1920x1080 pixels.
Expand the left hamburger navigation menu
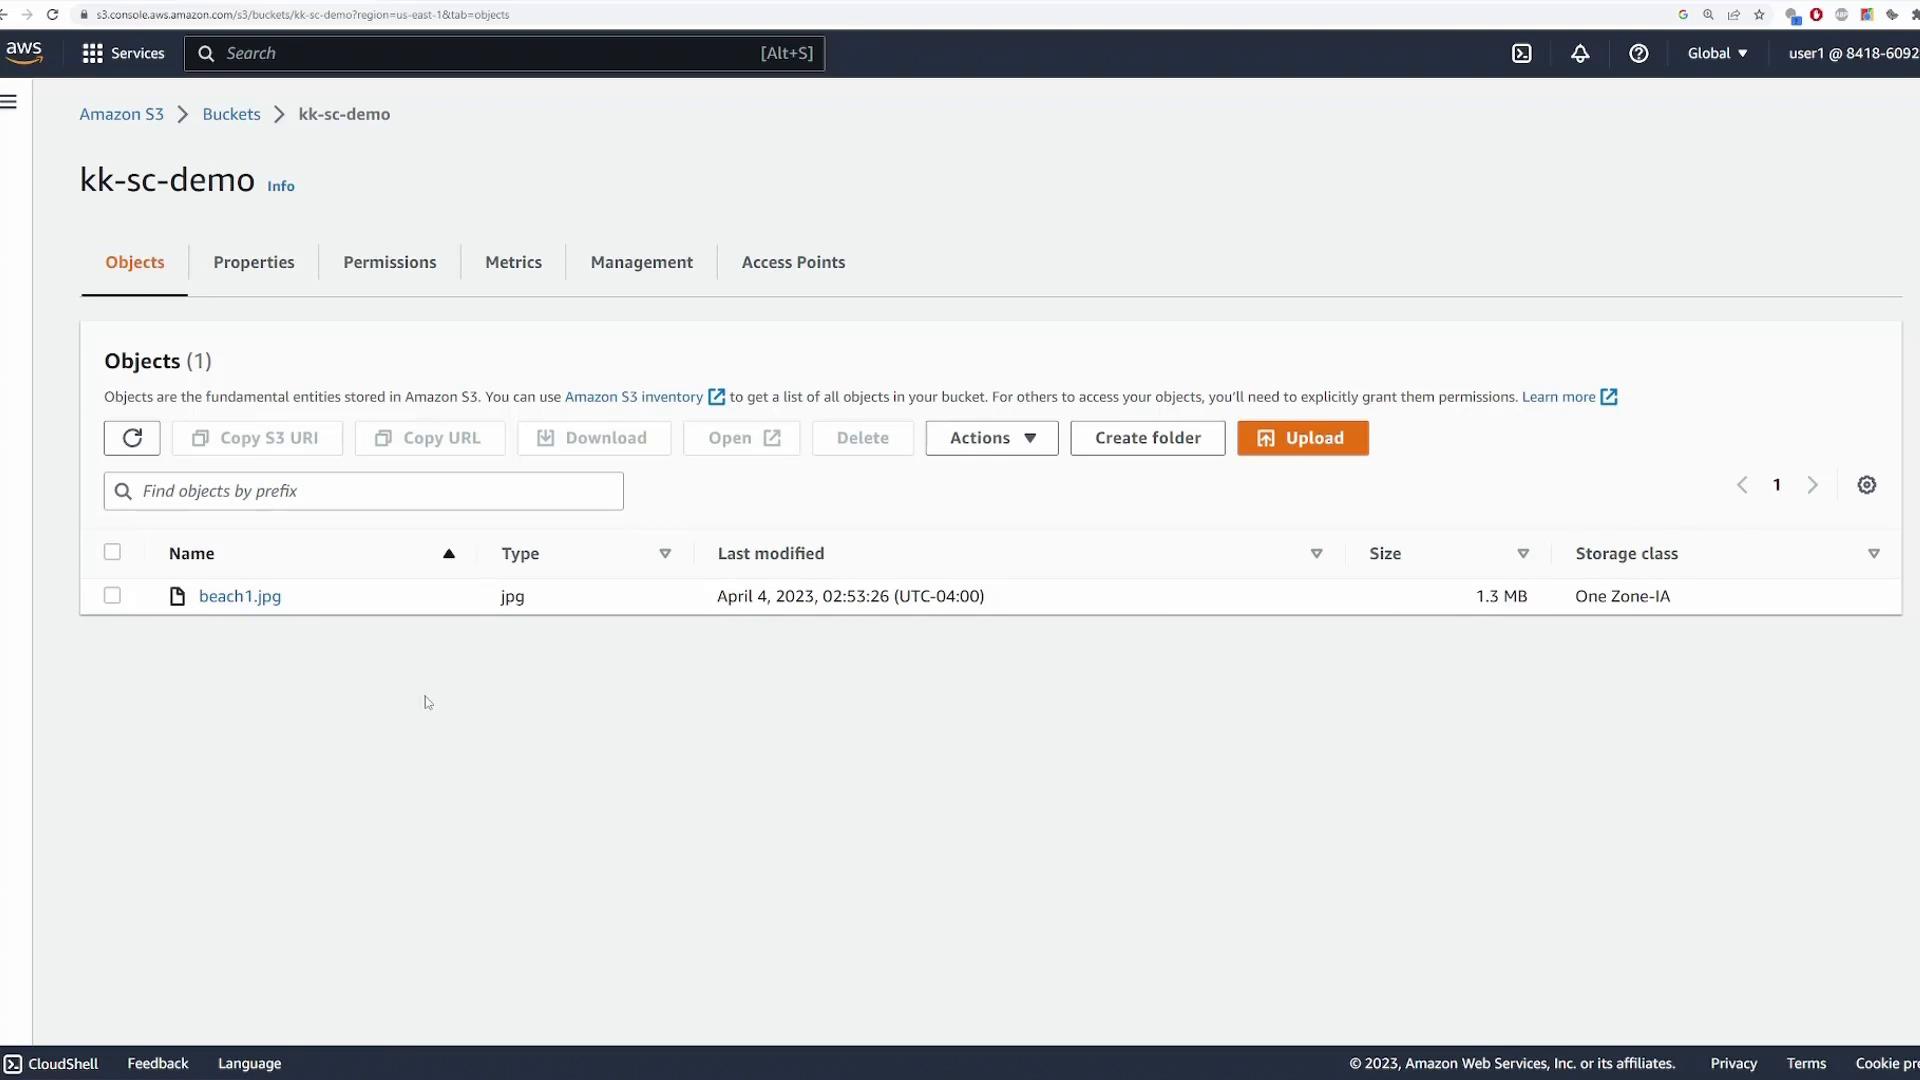9,101
